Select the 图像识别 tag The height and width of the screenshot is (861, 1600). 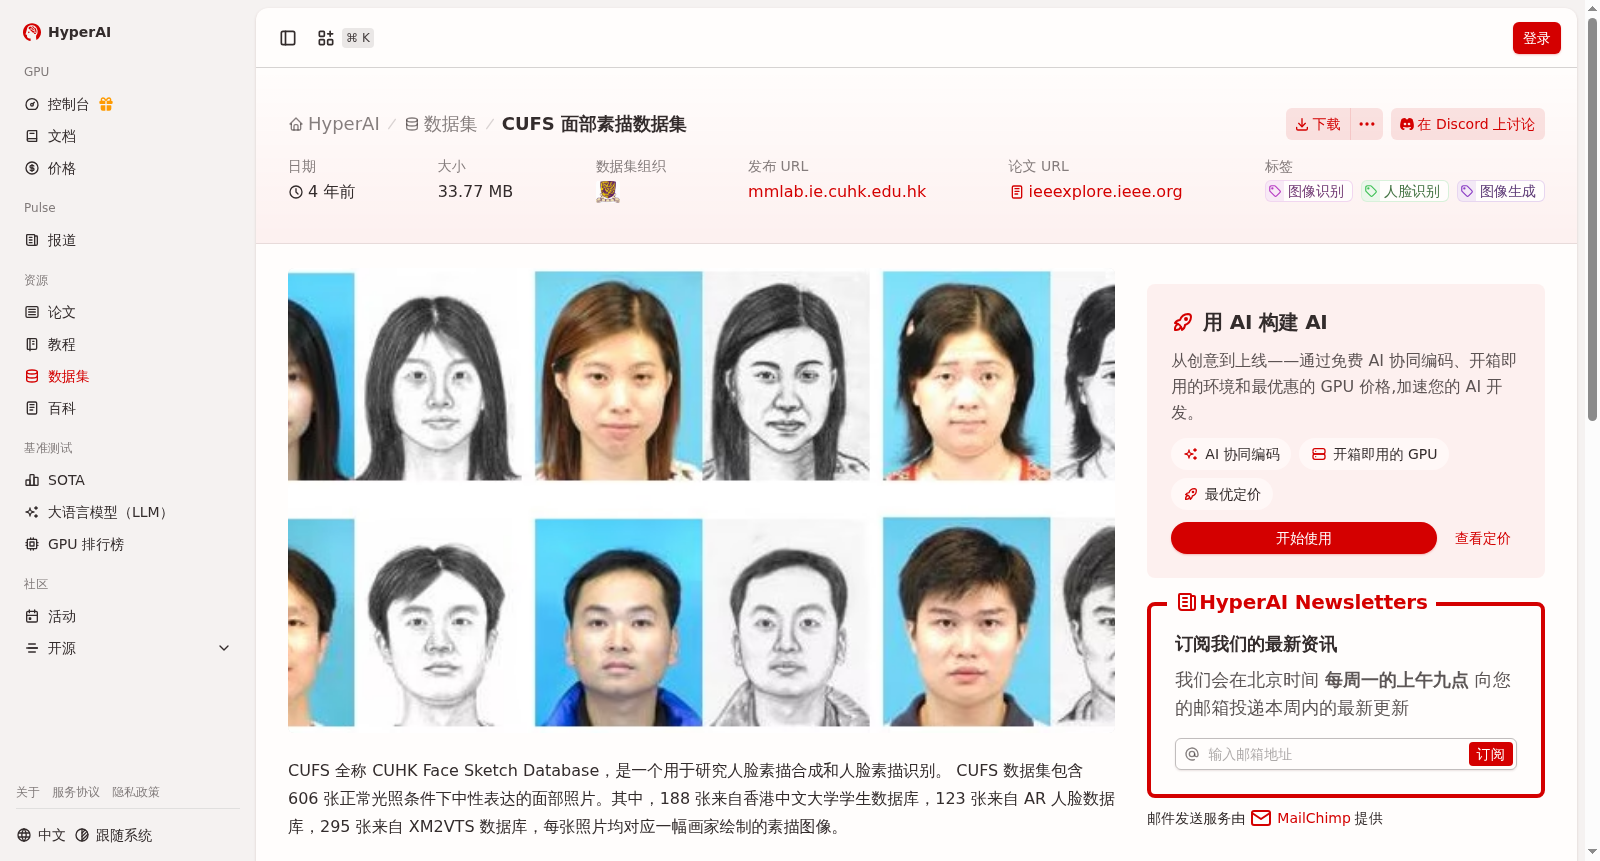1308,191
